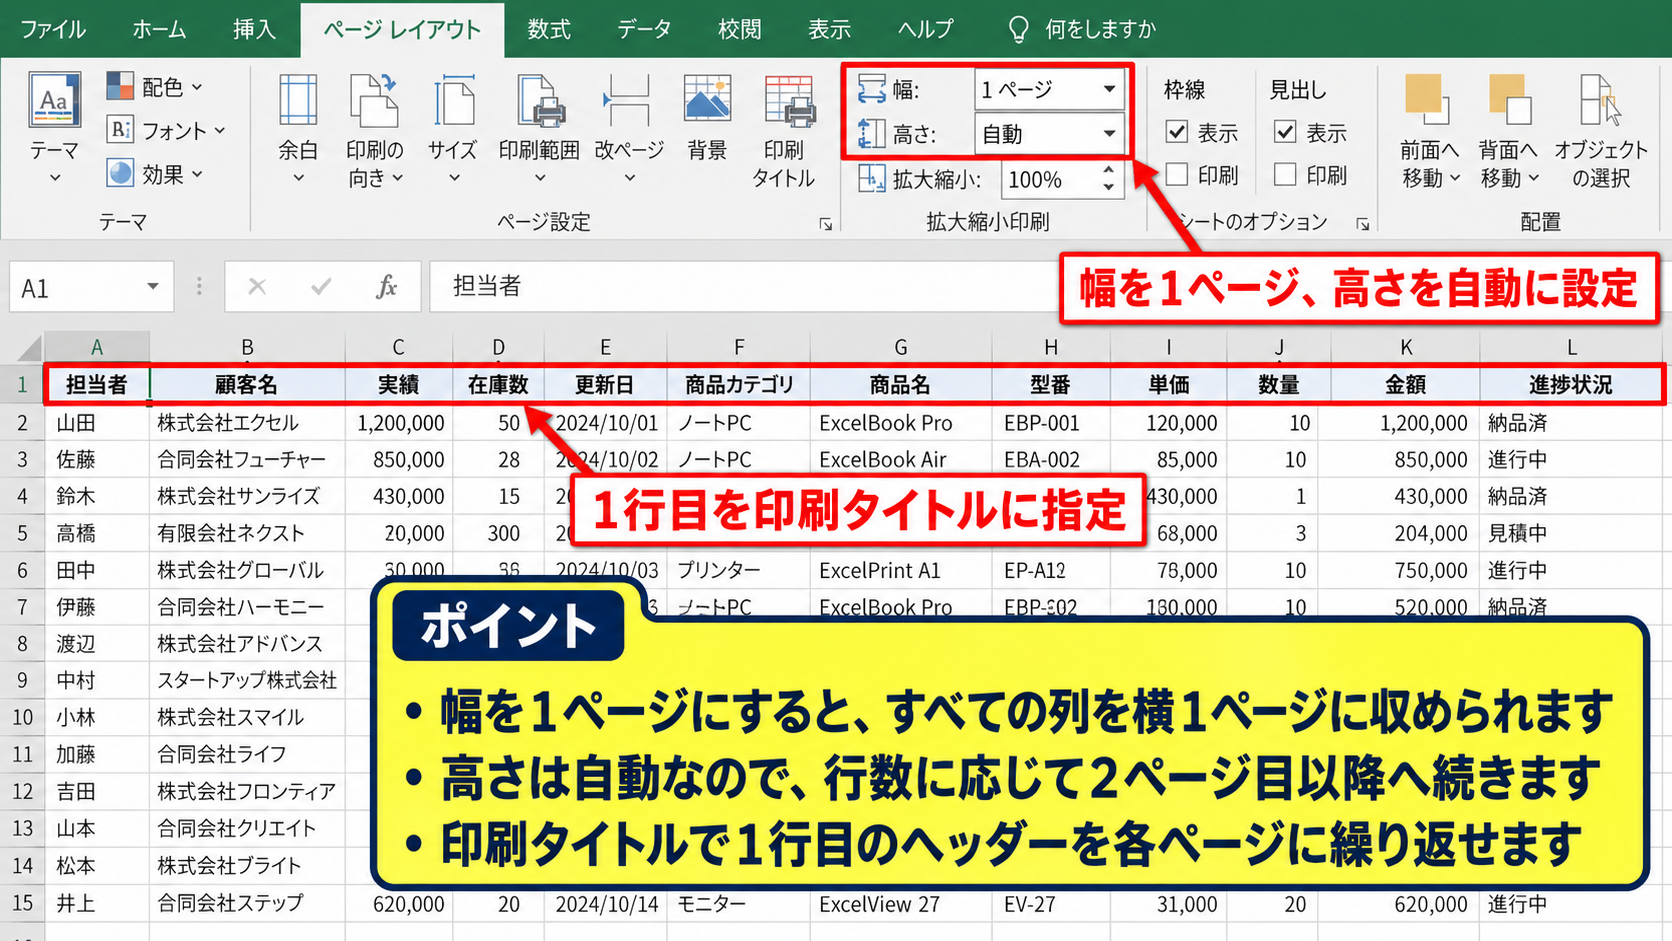Open the 幅 width dropdown
The image size is (1672, 941).
tap(1109, 89)
